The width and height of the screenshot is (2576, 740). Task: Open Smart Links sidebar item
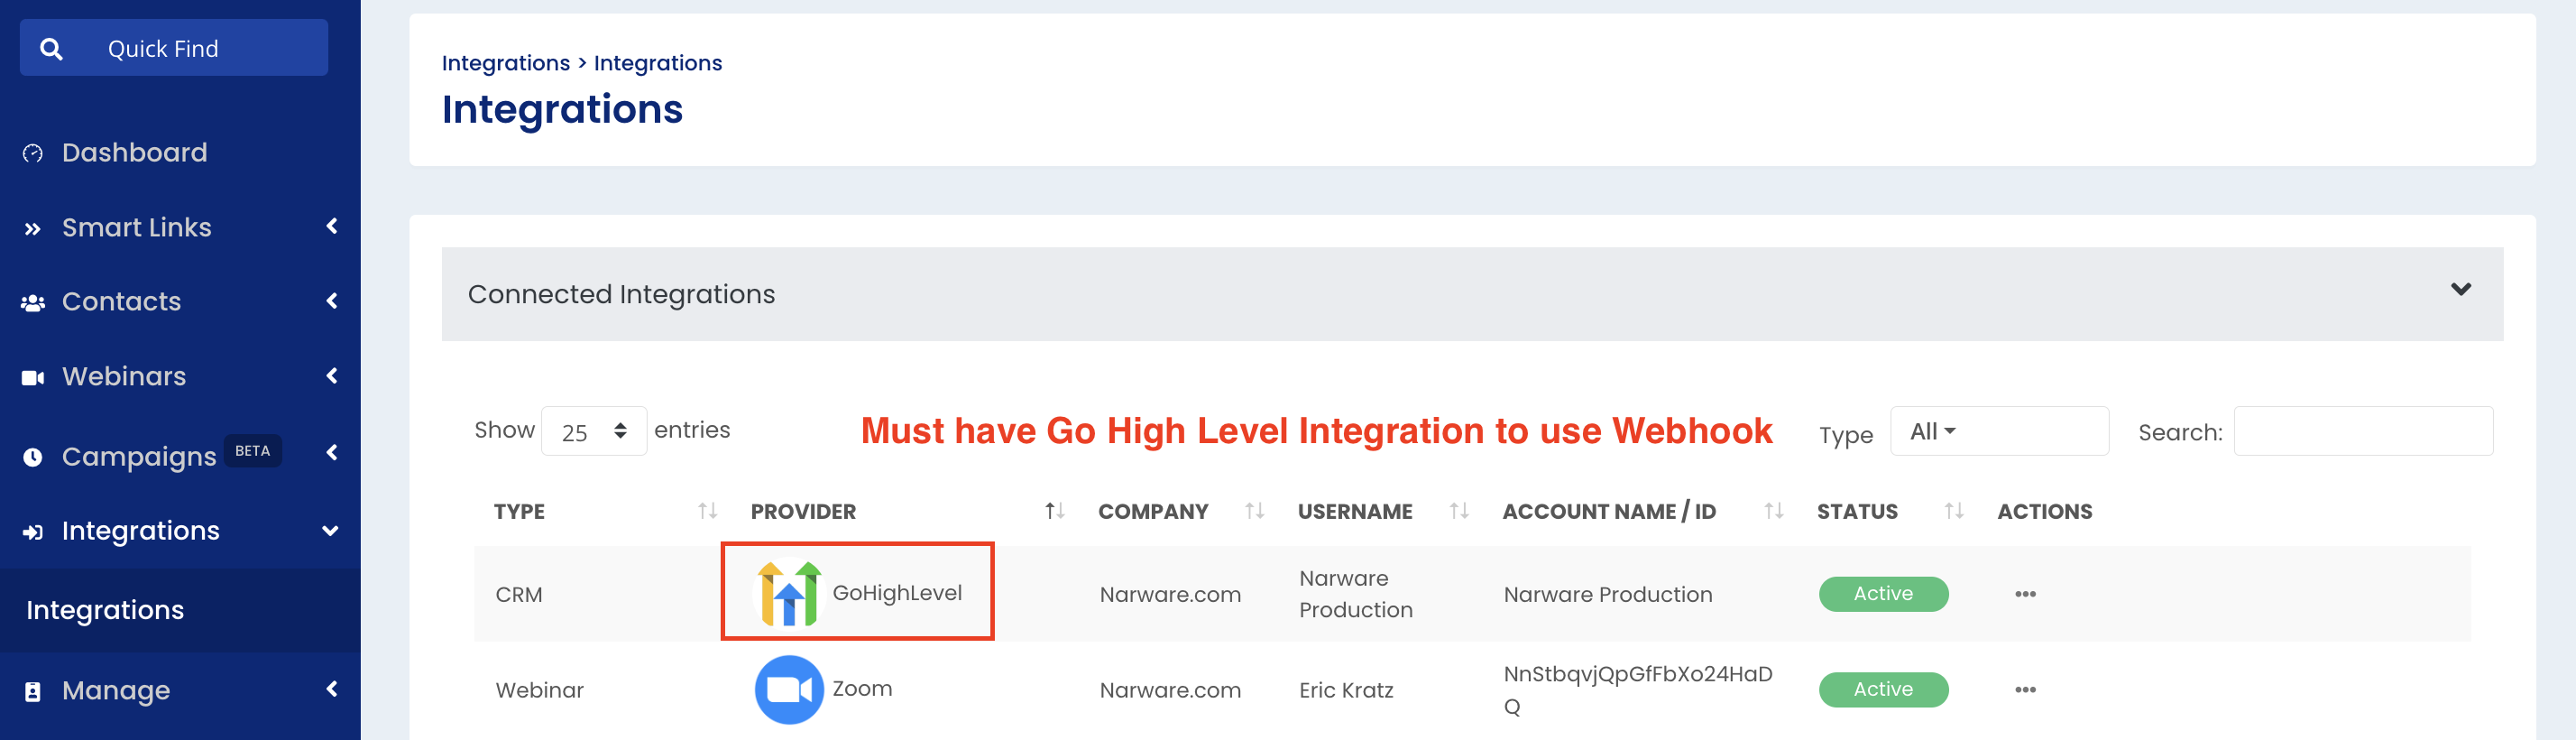click(137, 228)
